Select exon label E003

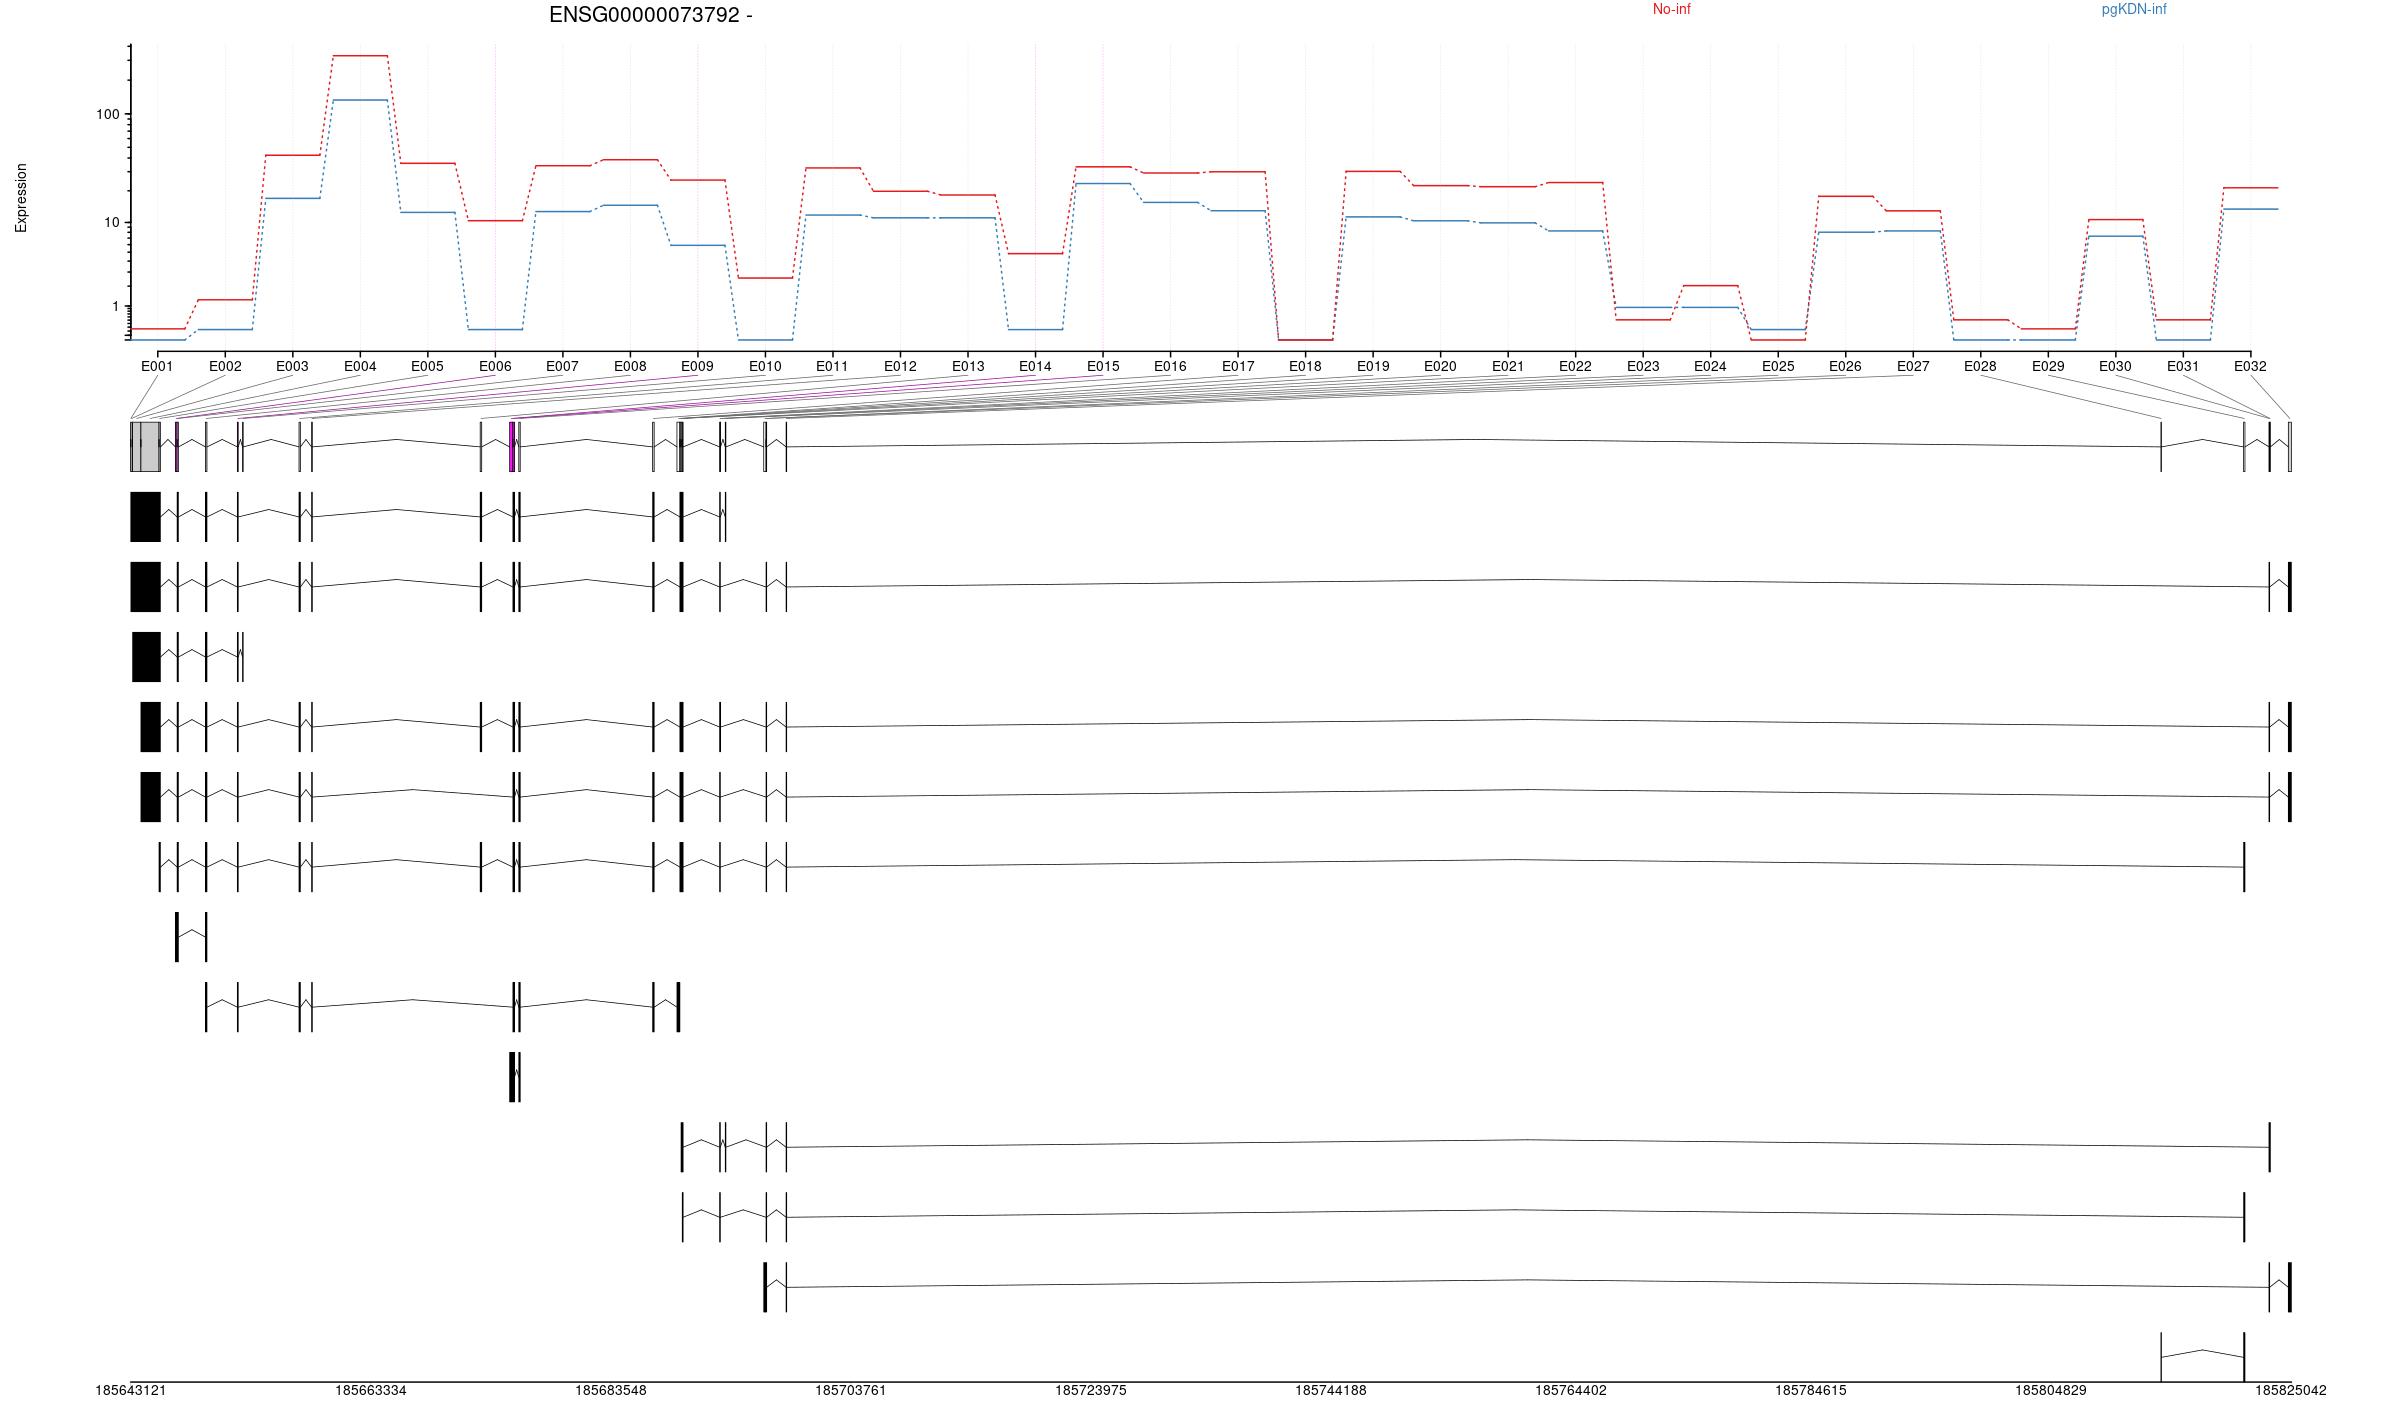pos(292,366)
